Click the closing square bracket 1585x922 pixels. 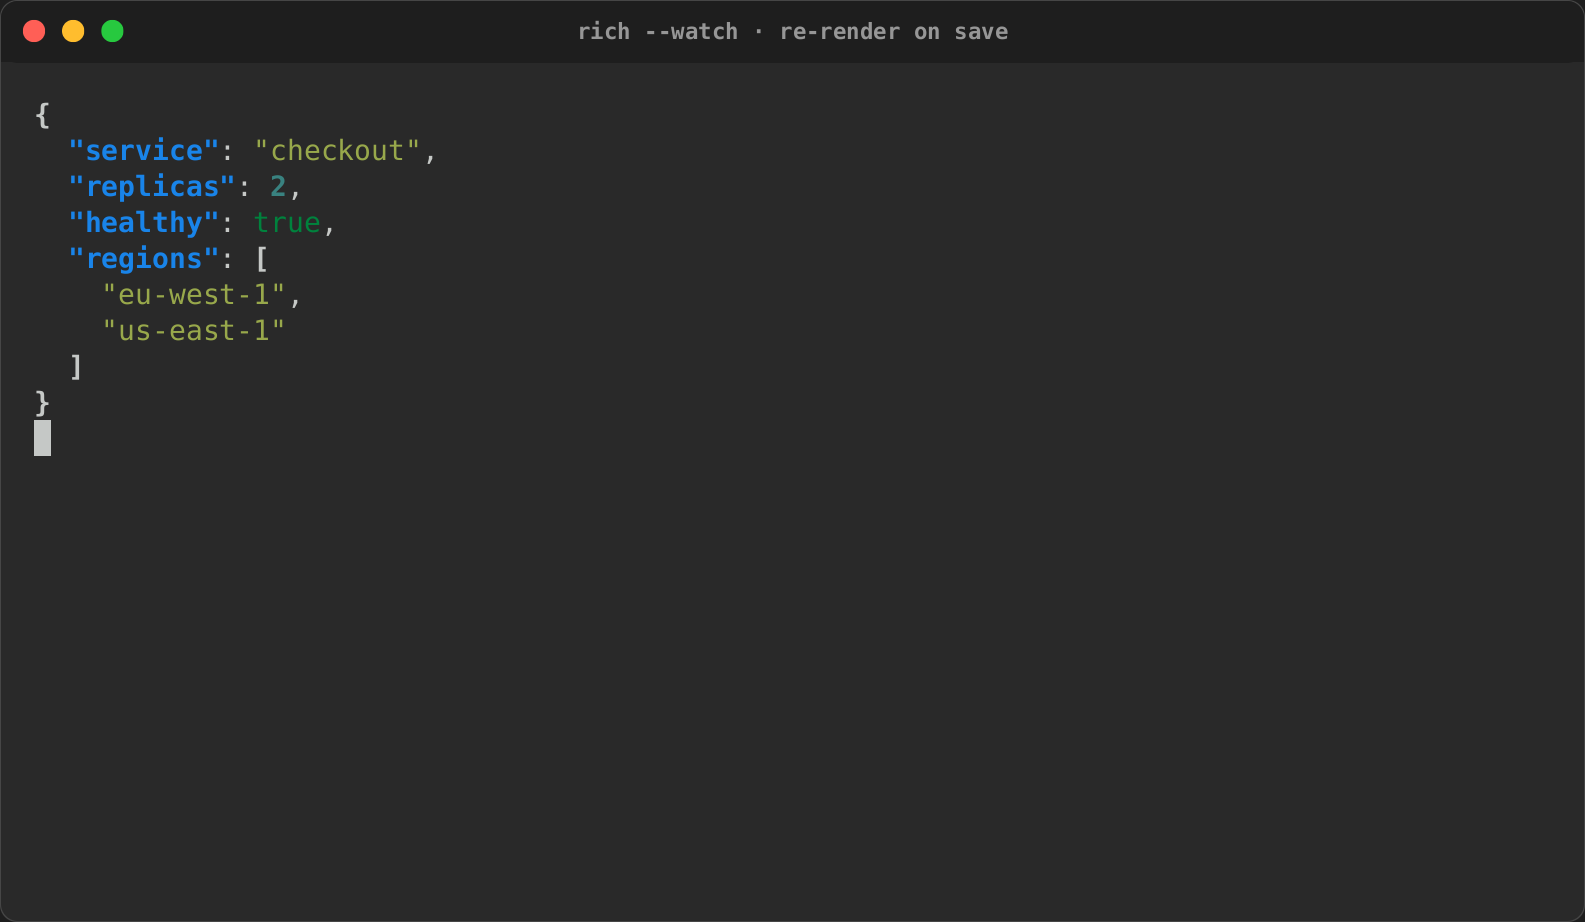click(76, 367)
